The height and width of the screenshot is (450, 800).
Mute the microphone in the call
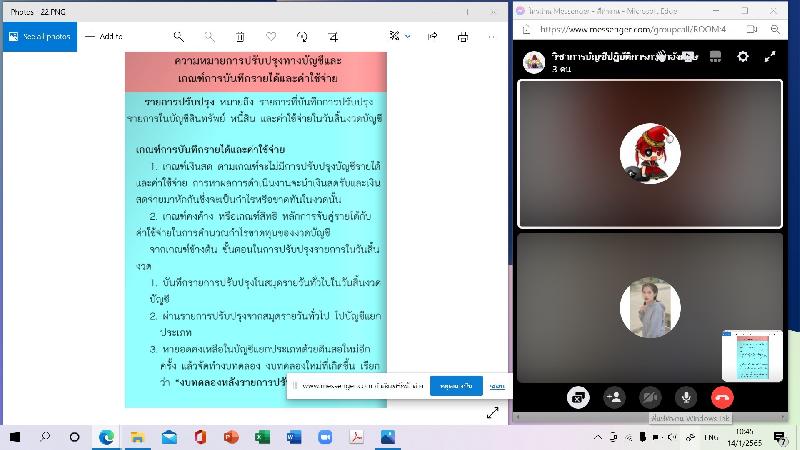685,397
